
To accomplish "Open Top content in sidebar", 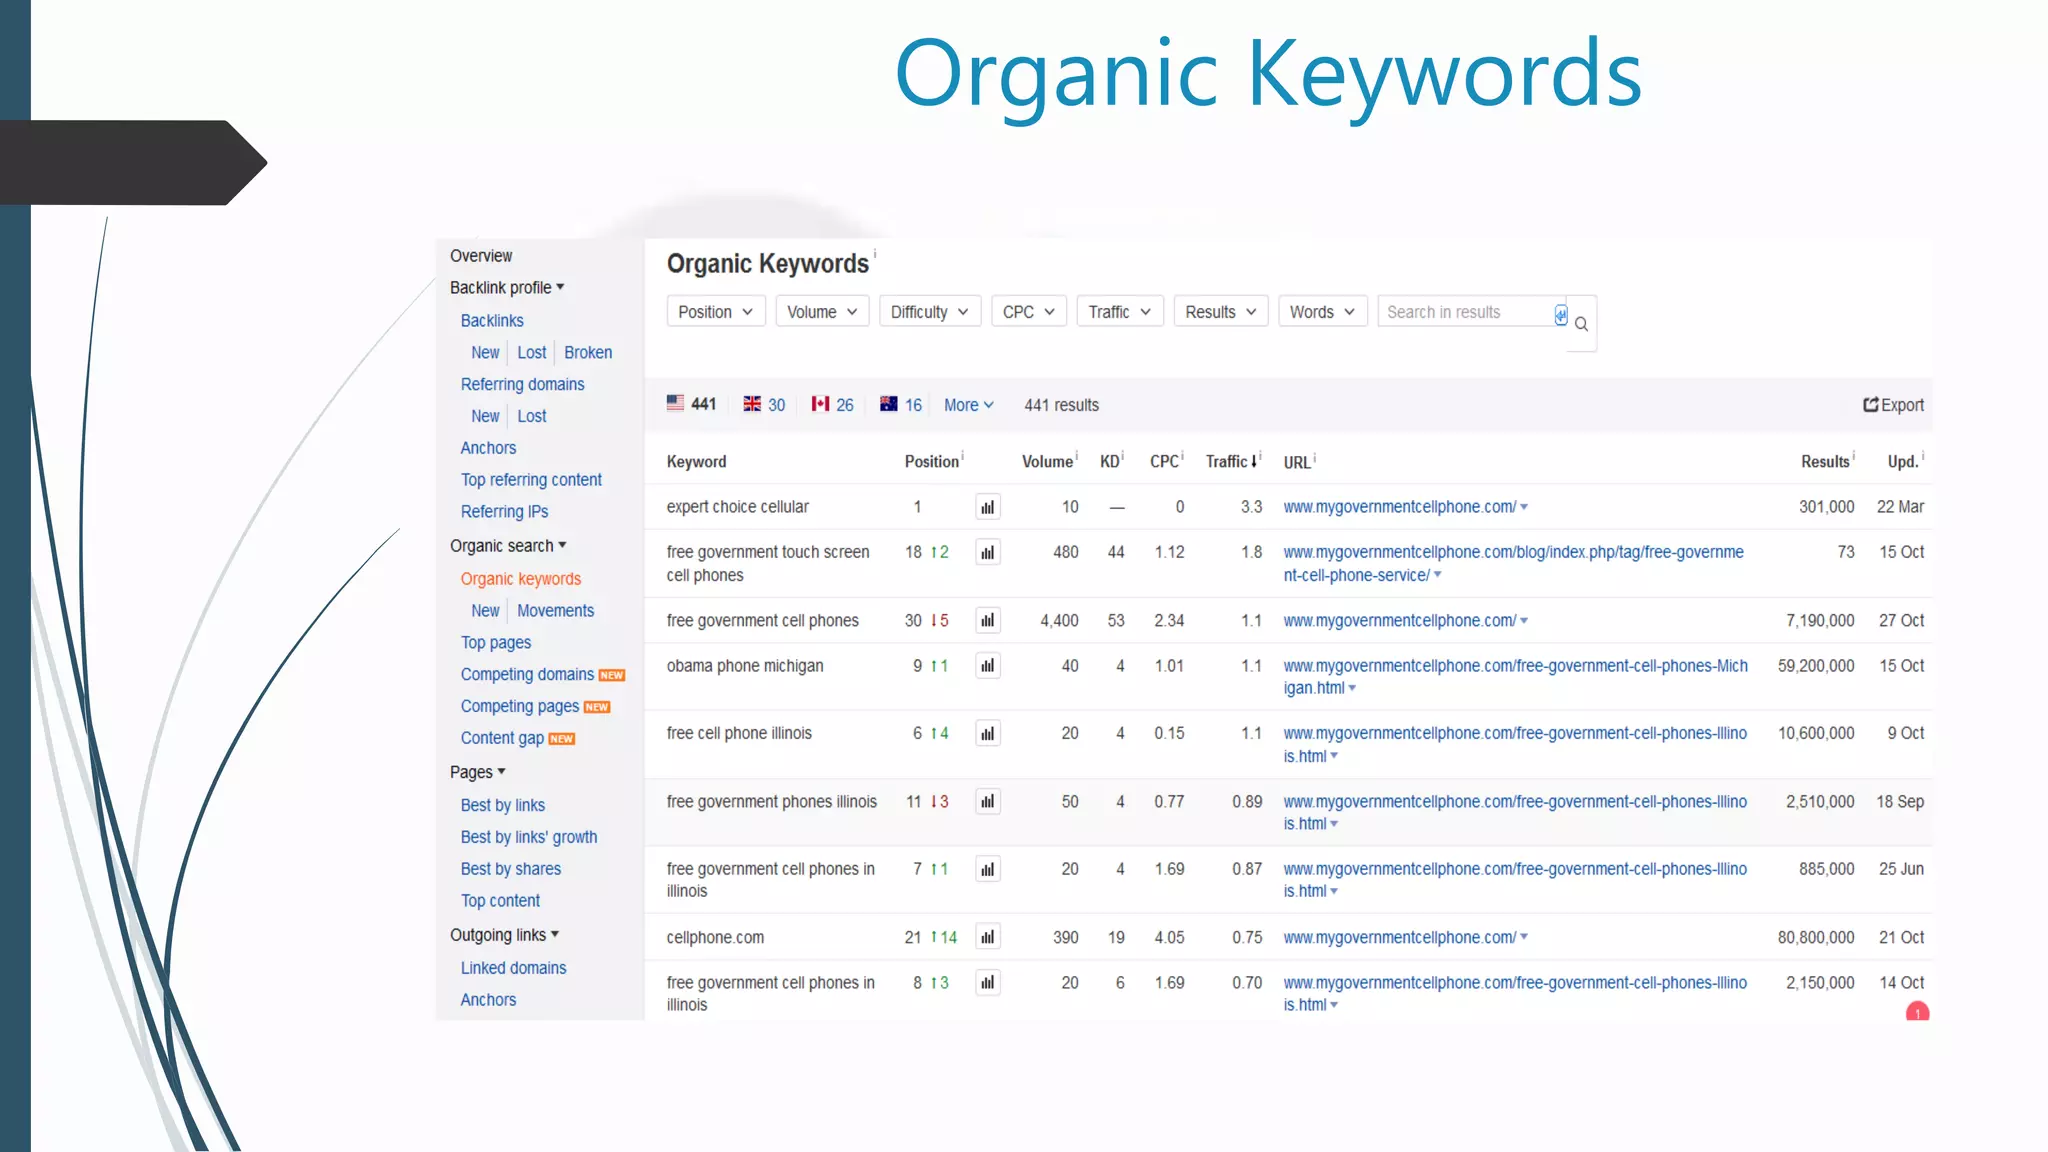I will tap(500, 901).
